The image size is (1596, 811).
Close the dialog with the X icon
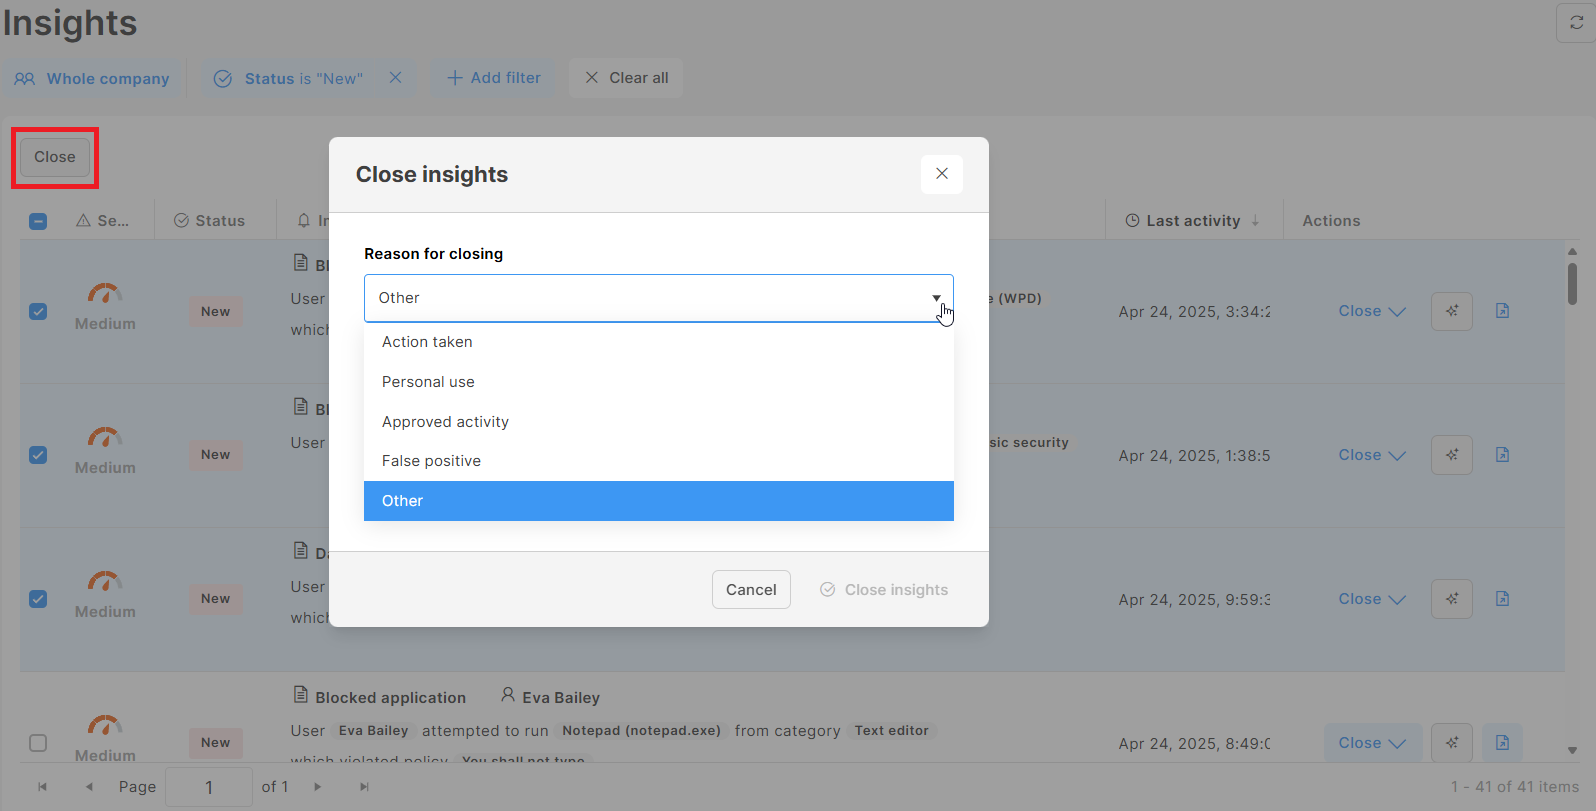tap(941, 174)
